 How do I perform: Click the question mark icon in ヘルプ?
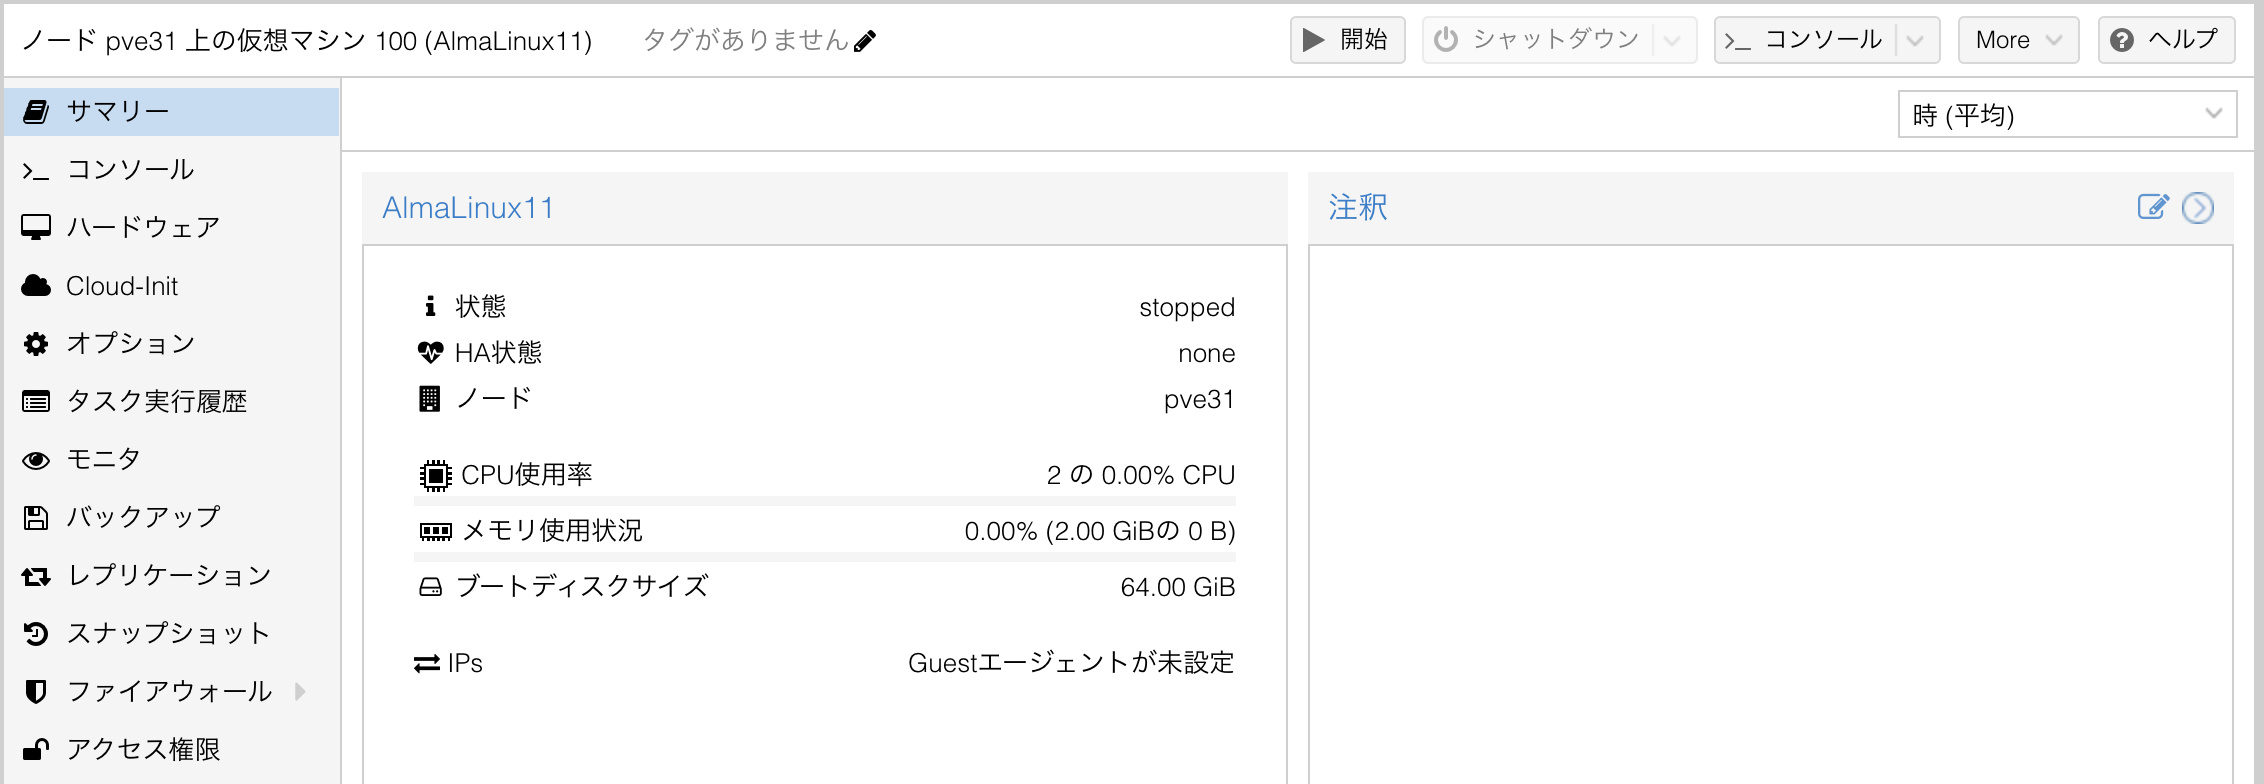point(2122,40)
